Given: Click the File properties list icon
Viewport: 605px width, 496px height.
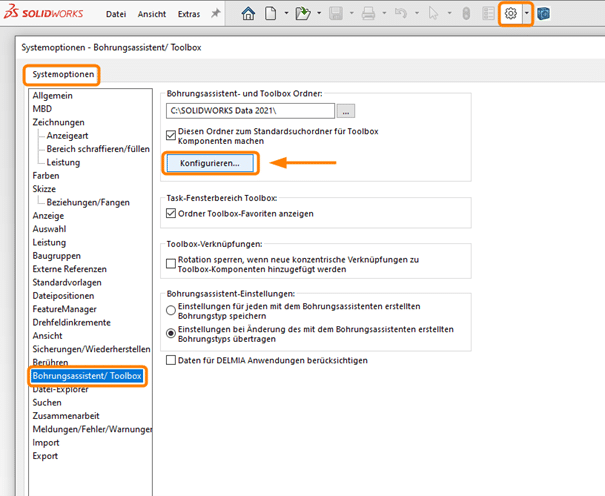Looking at the screenshot, I should pos(488,13).
